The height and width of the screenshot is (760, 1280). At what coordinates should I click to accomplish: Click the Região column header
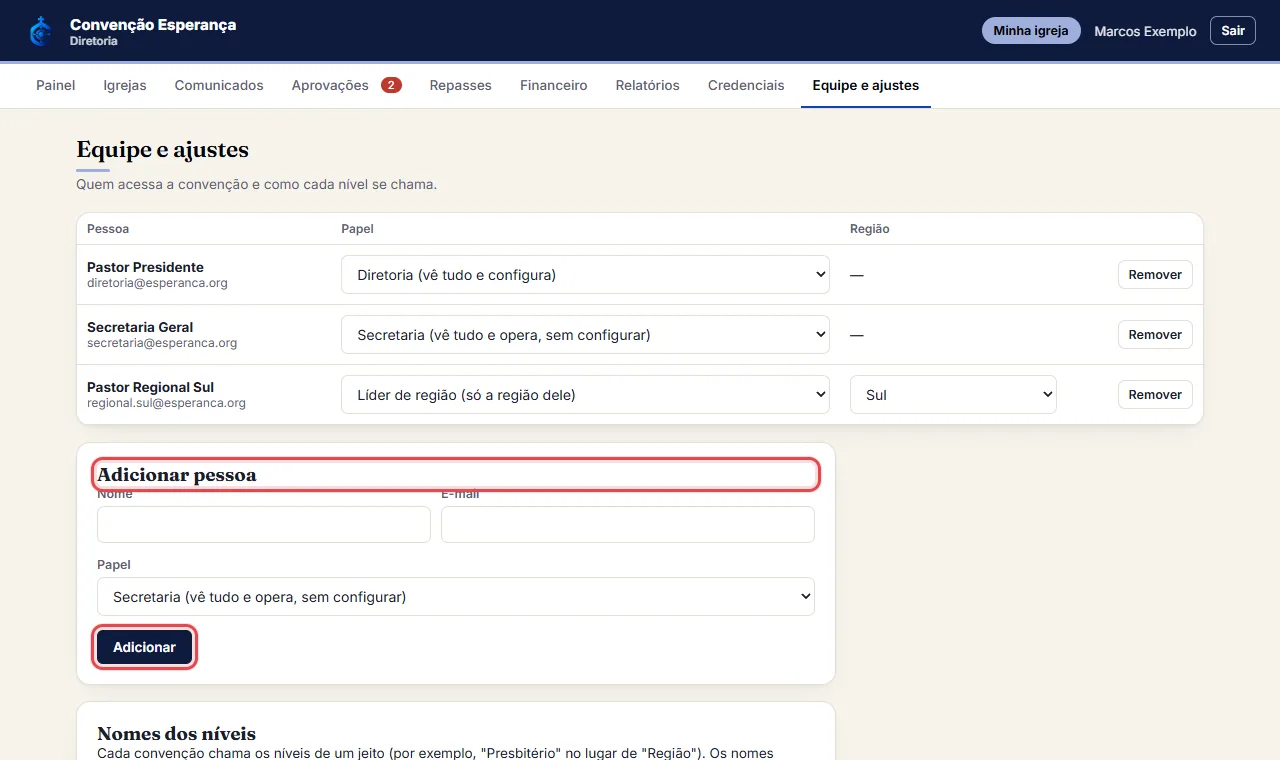[870, 229]
